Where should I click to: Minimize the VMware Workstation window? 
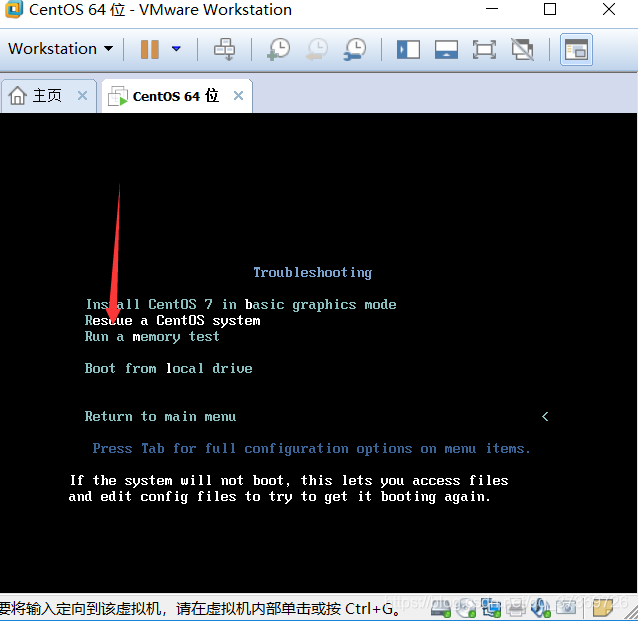(x=492, y=9)
